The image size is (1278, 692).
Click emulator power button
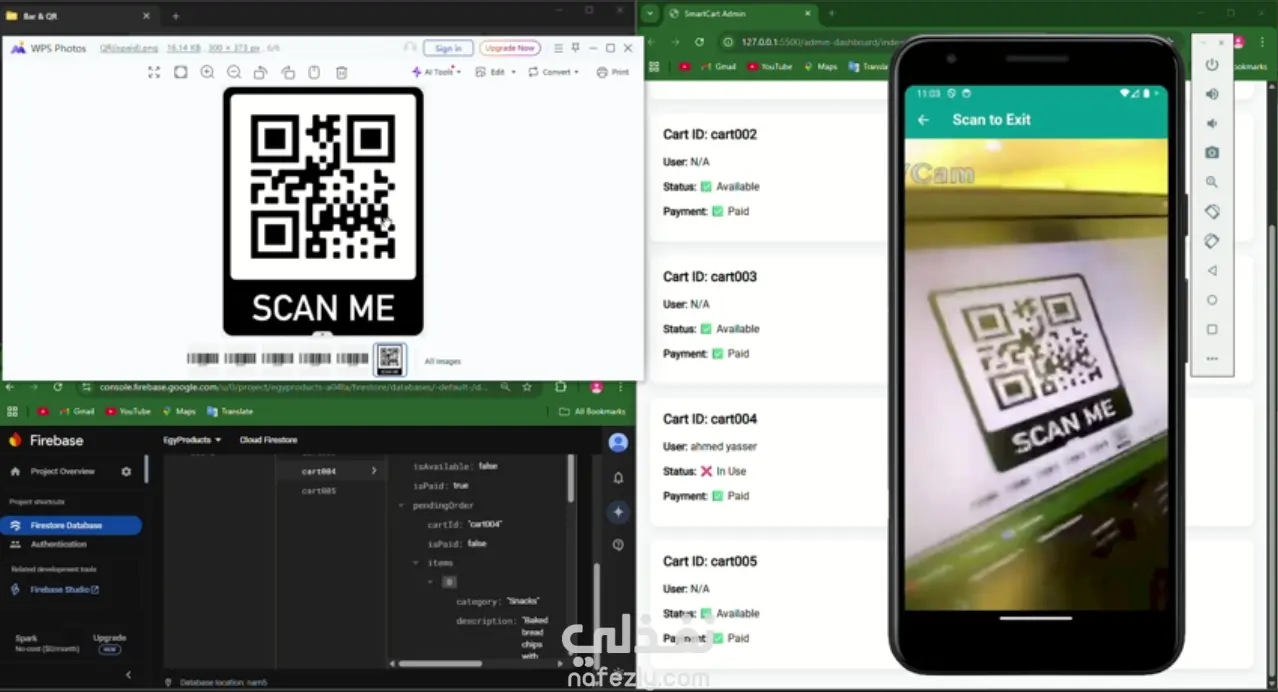pos(1212,65)
